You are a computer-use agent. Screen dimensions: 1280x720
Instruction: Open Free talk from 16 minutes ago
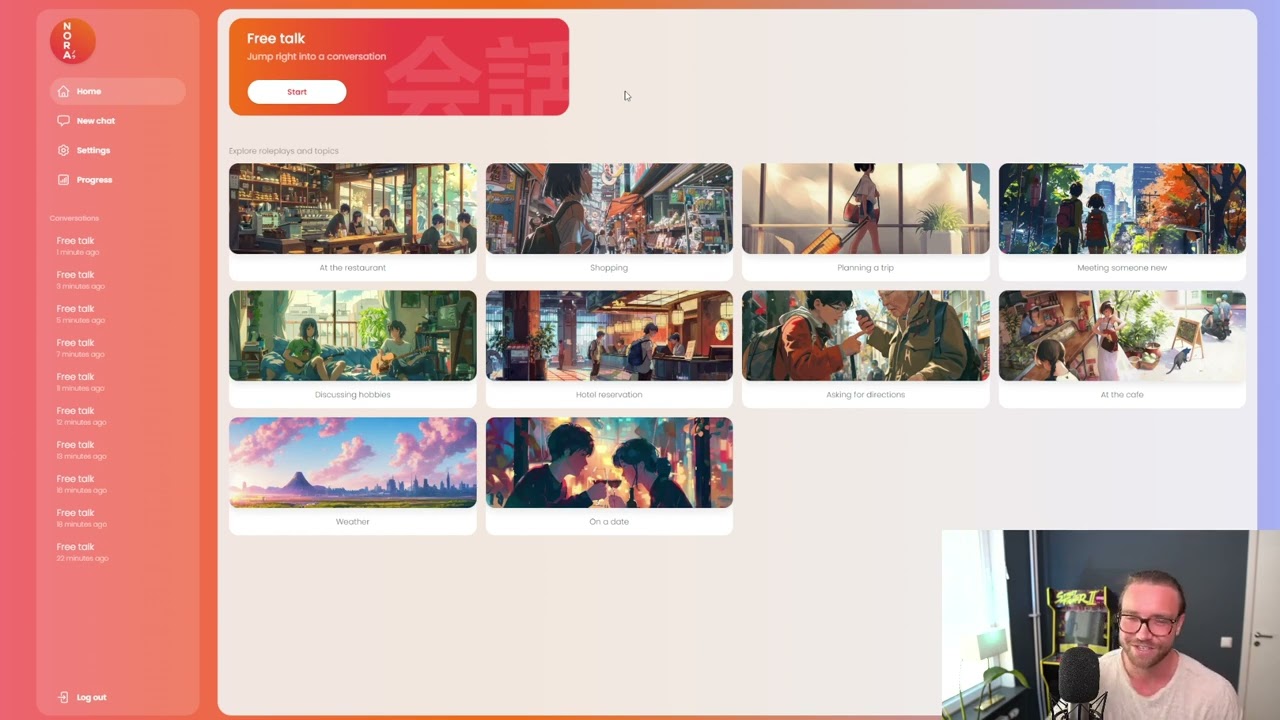(80, 484)
